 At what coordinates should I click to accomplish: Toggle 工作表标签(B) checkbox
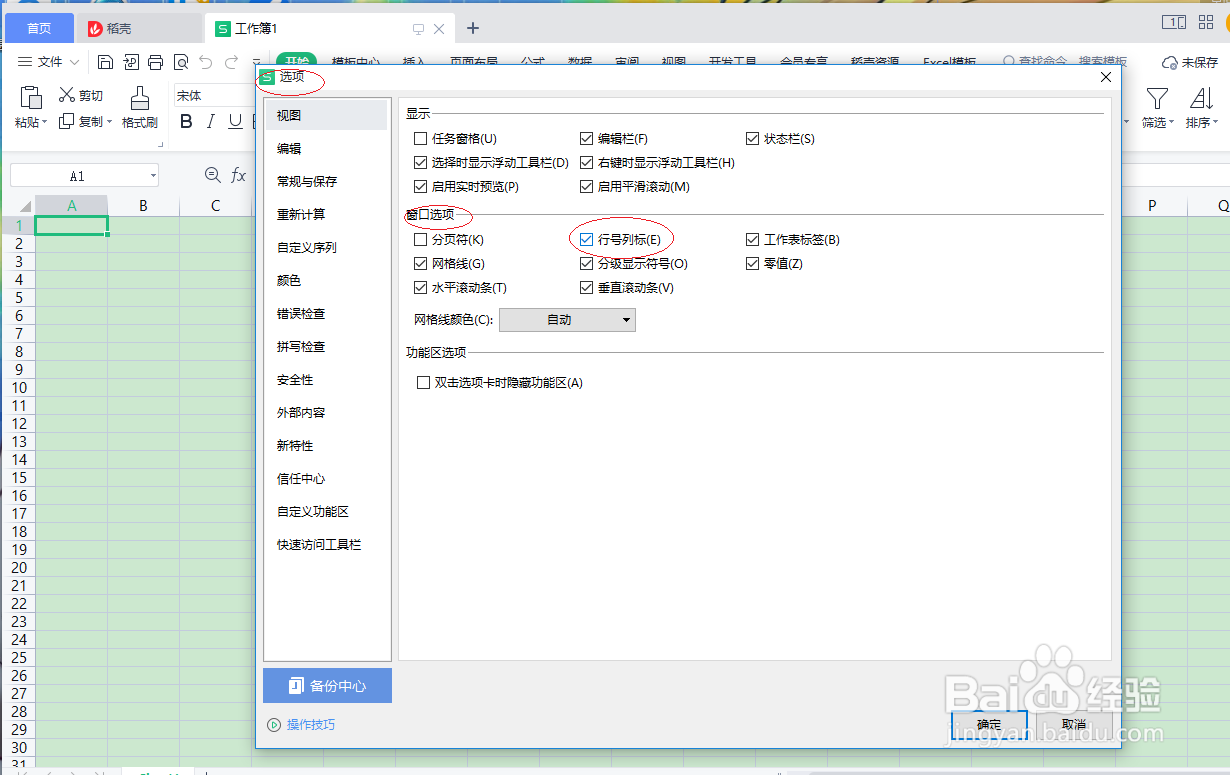(752, 240)
